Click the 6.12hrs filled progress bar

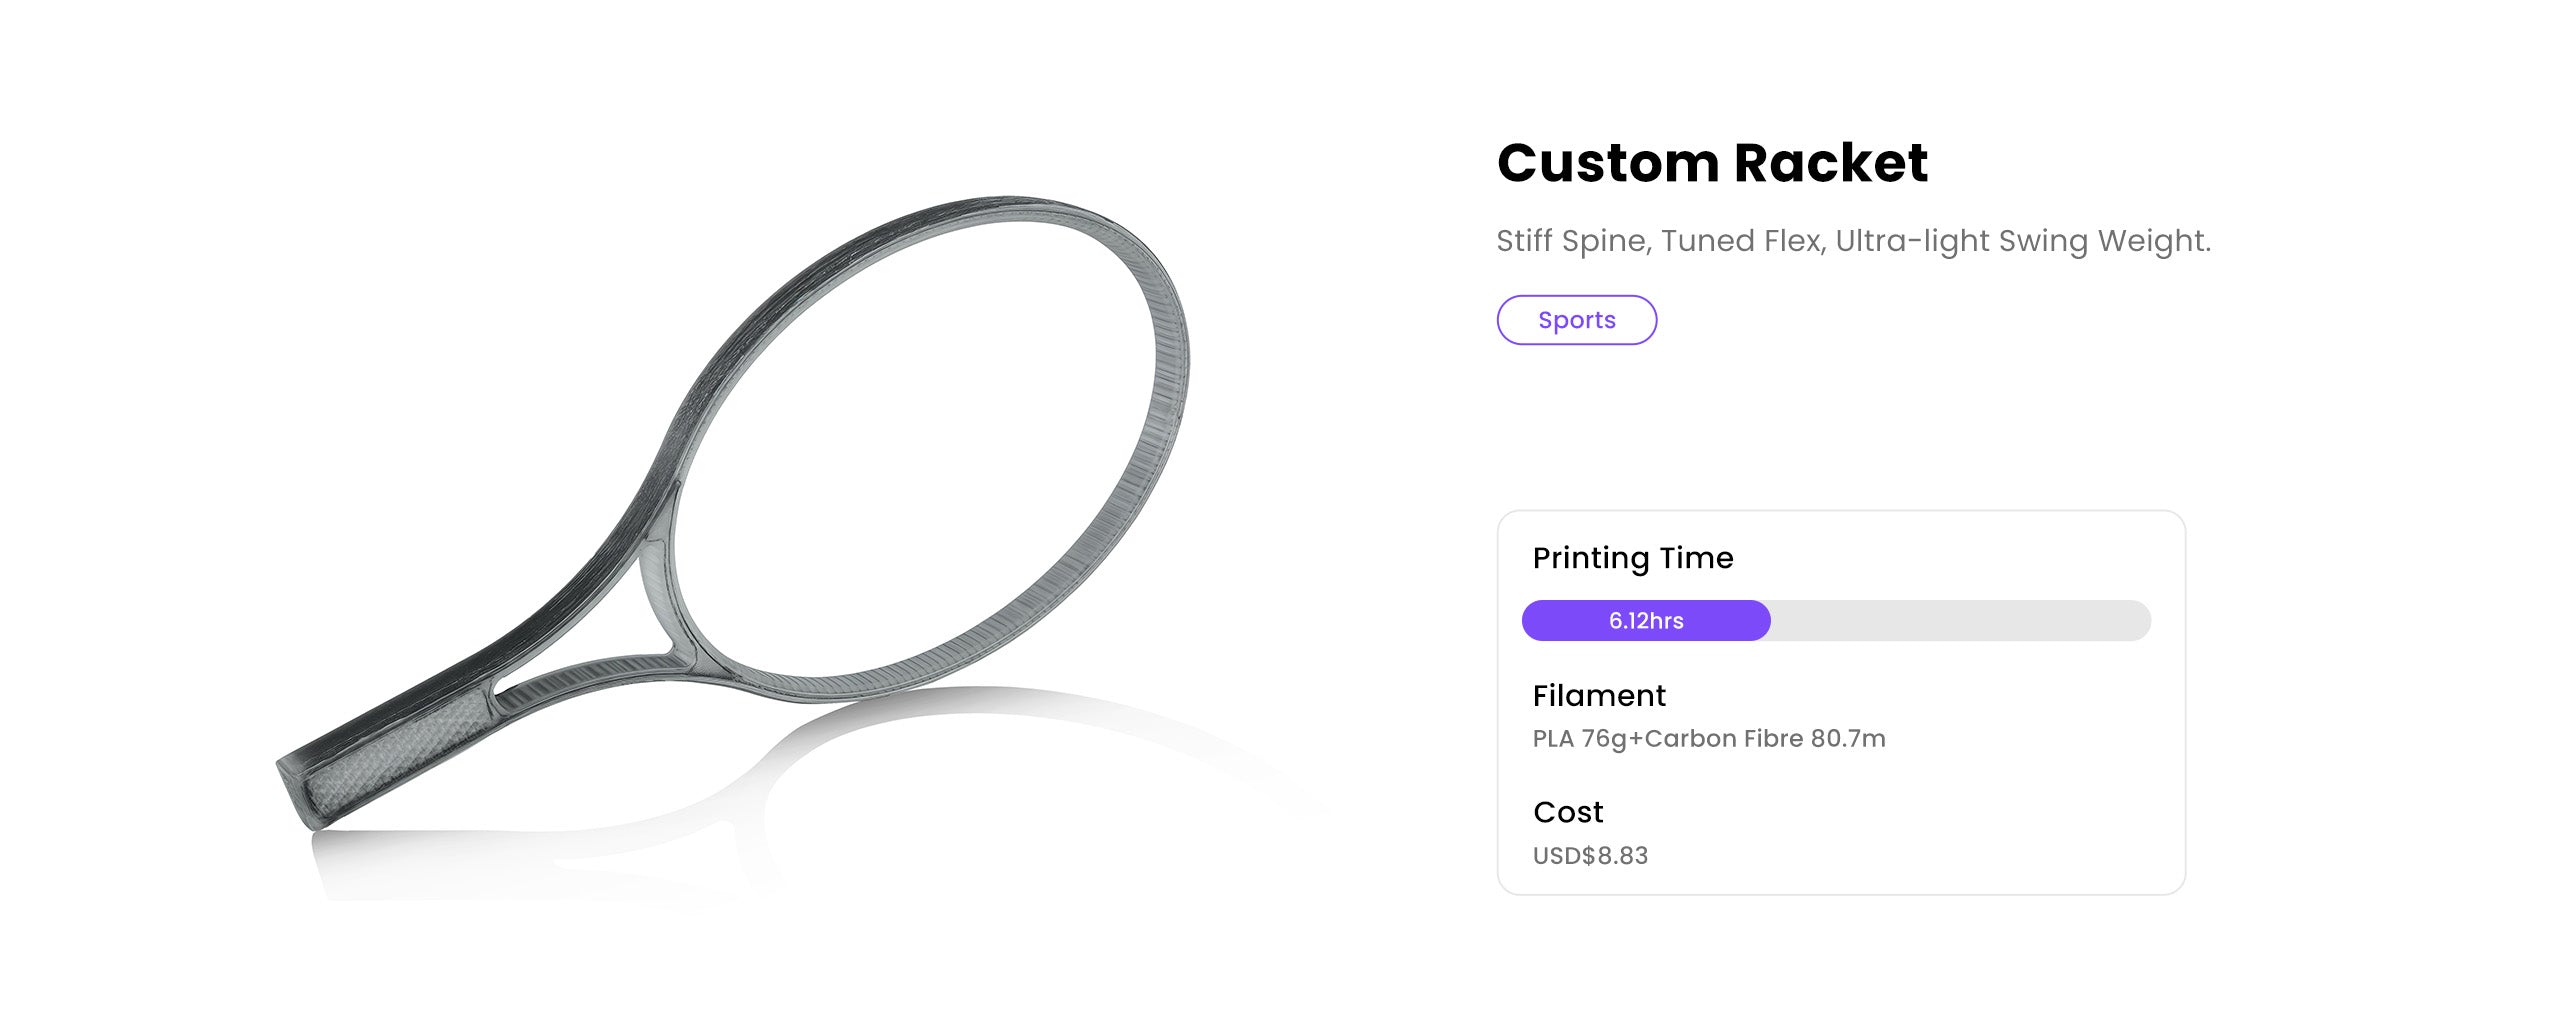pos(1645,621)
